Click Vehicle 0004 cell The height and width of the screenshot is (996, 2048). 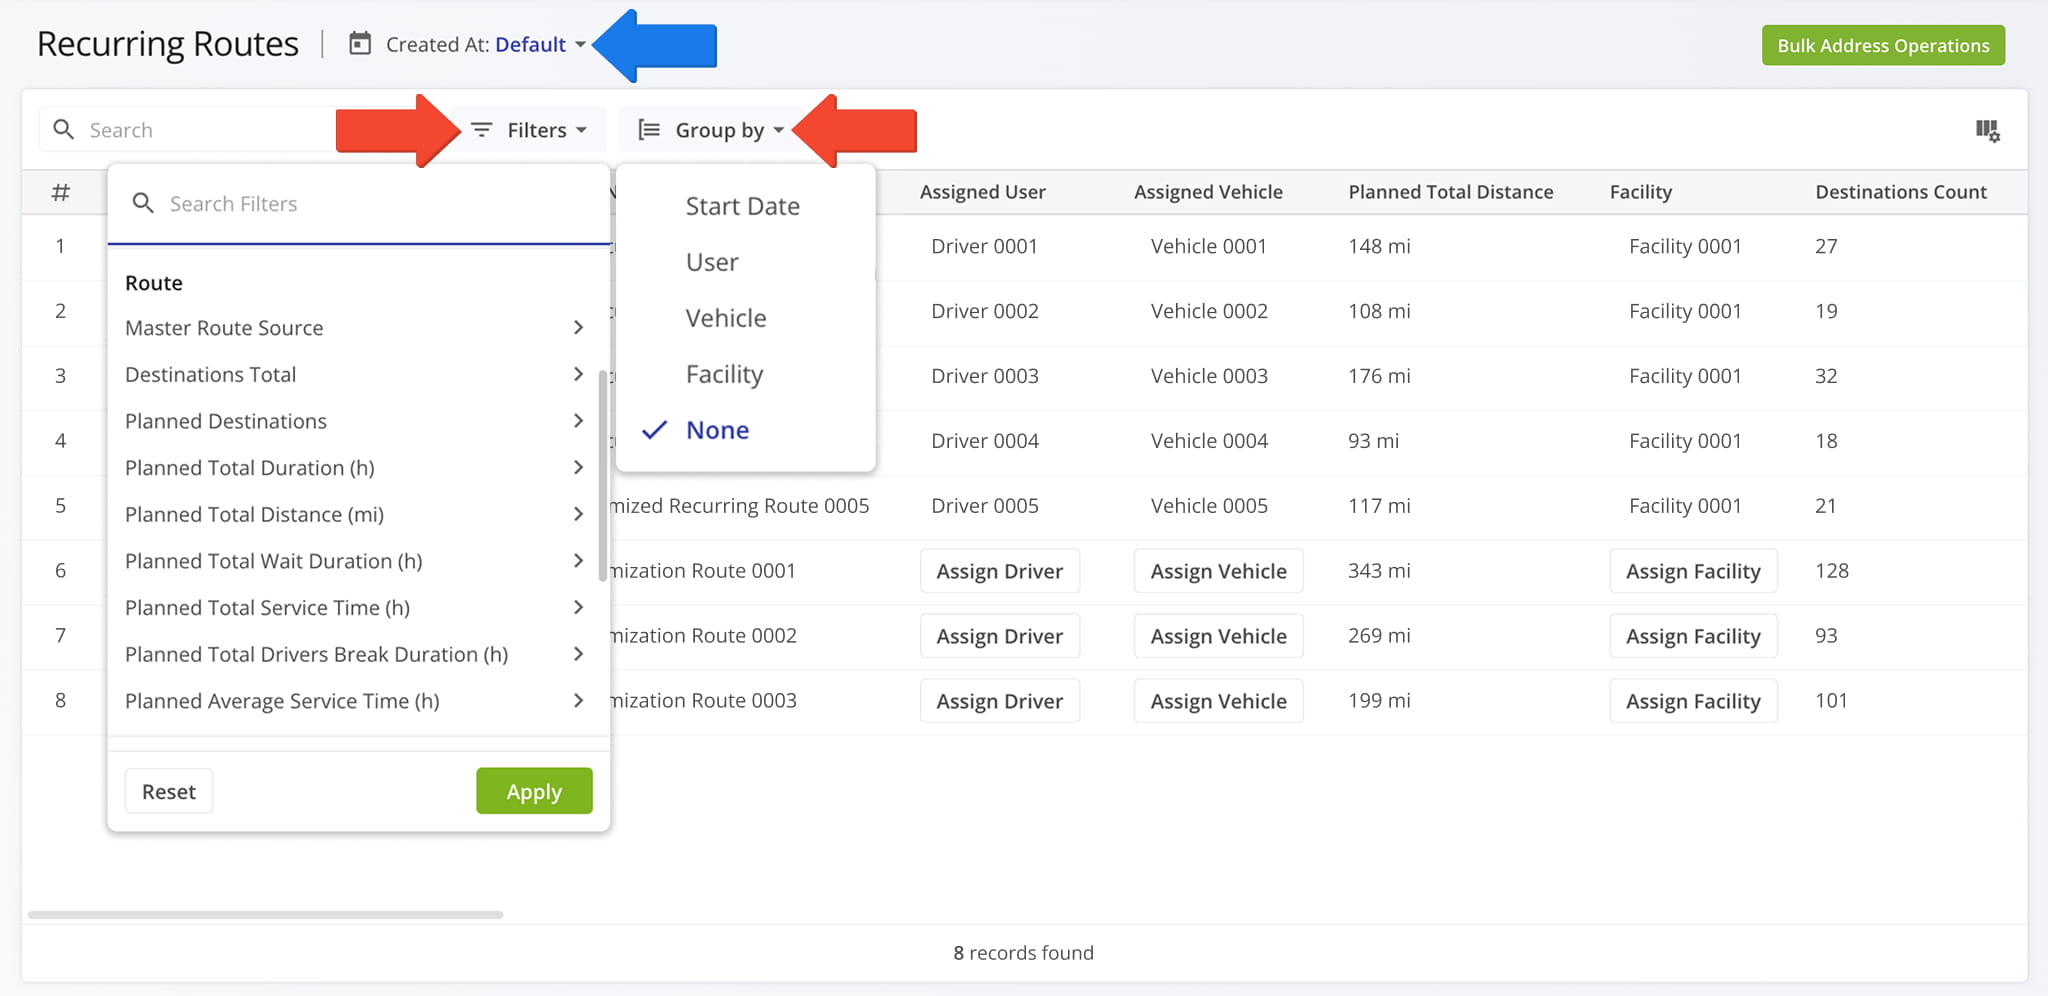[1209, 441]
